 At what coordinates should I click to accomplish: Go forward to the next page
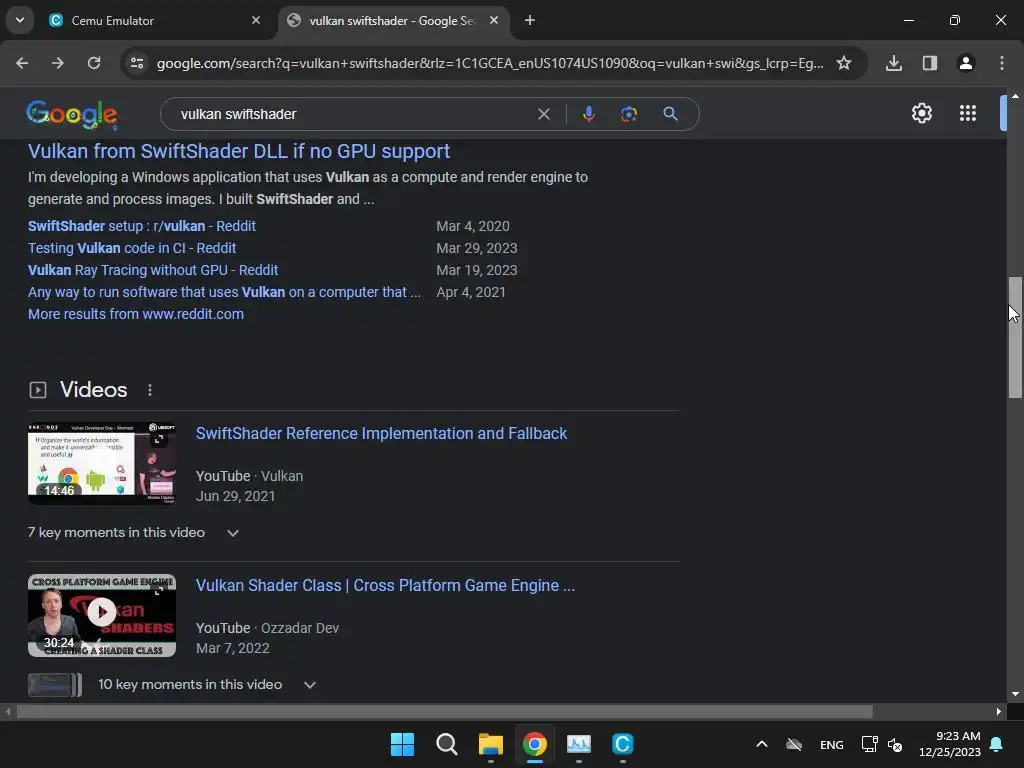tap(58, 63)
